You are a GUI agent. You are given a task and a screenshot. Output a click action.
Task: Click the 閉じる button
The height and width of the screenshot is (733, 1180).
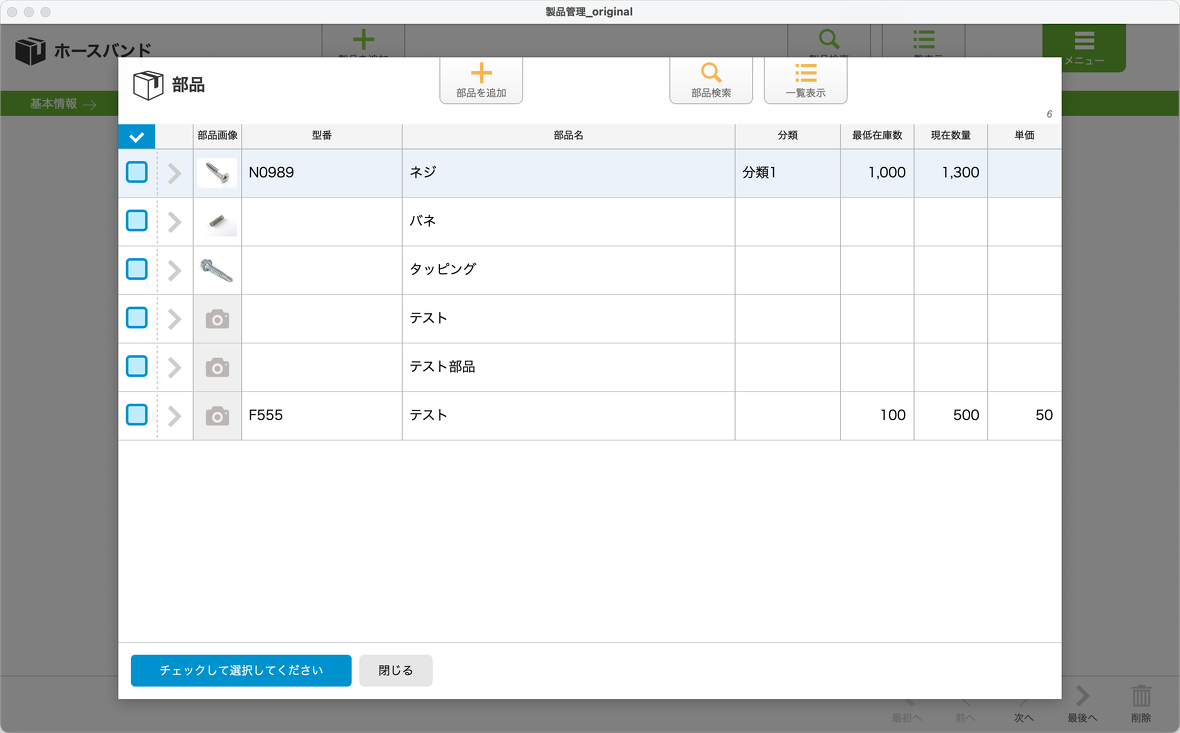click(395, 671)
